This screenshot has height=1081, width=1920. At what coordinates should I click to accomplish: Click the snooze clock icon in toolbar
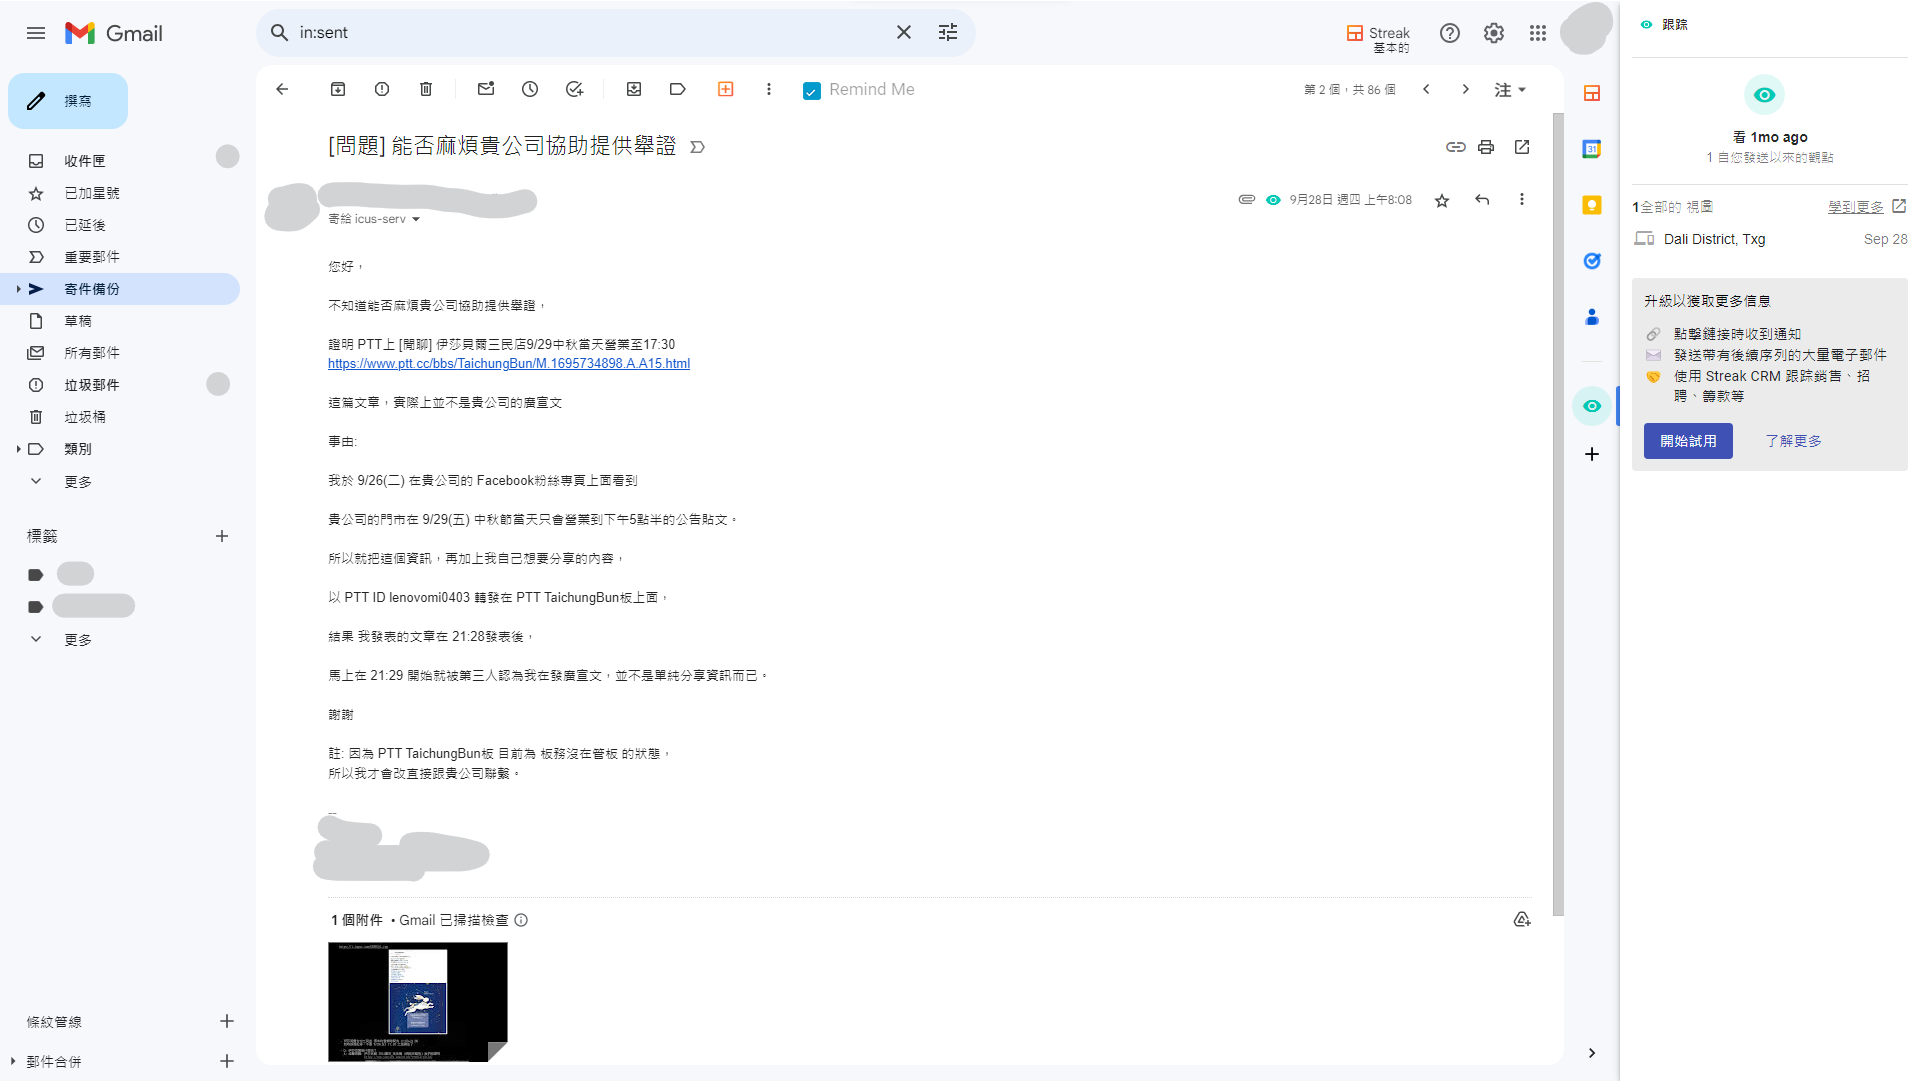530,89
